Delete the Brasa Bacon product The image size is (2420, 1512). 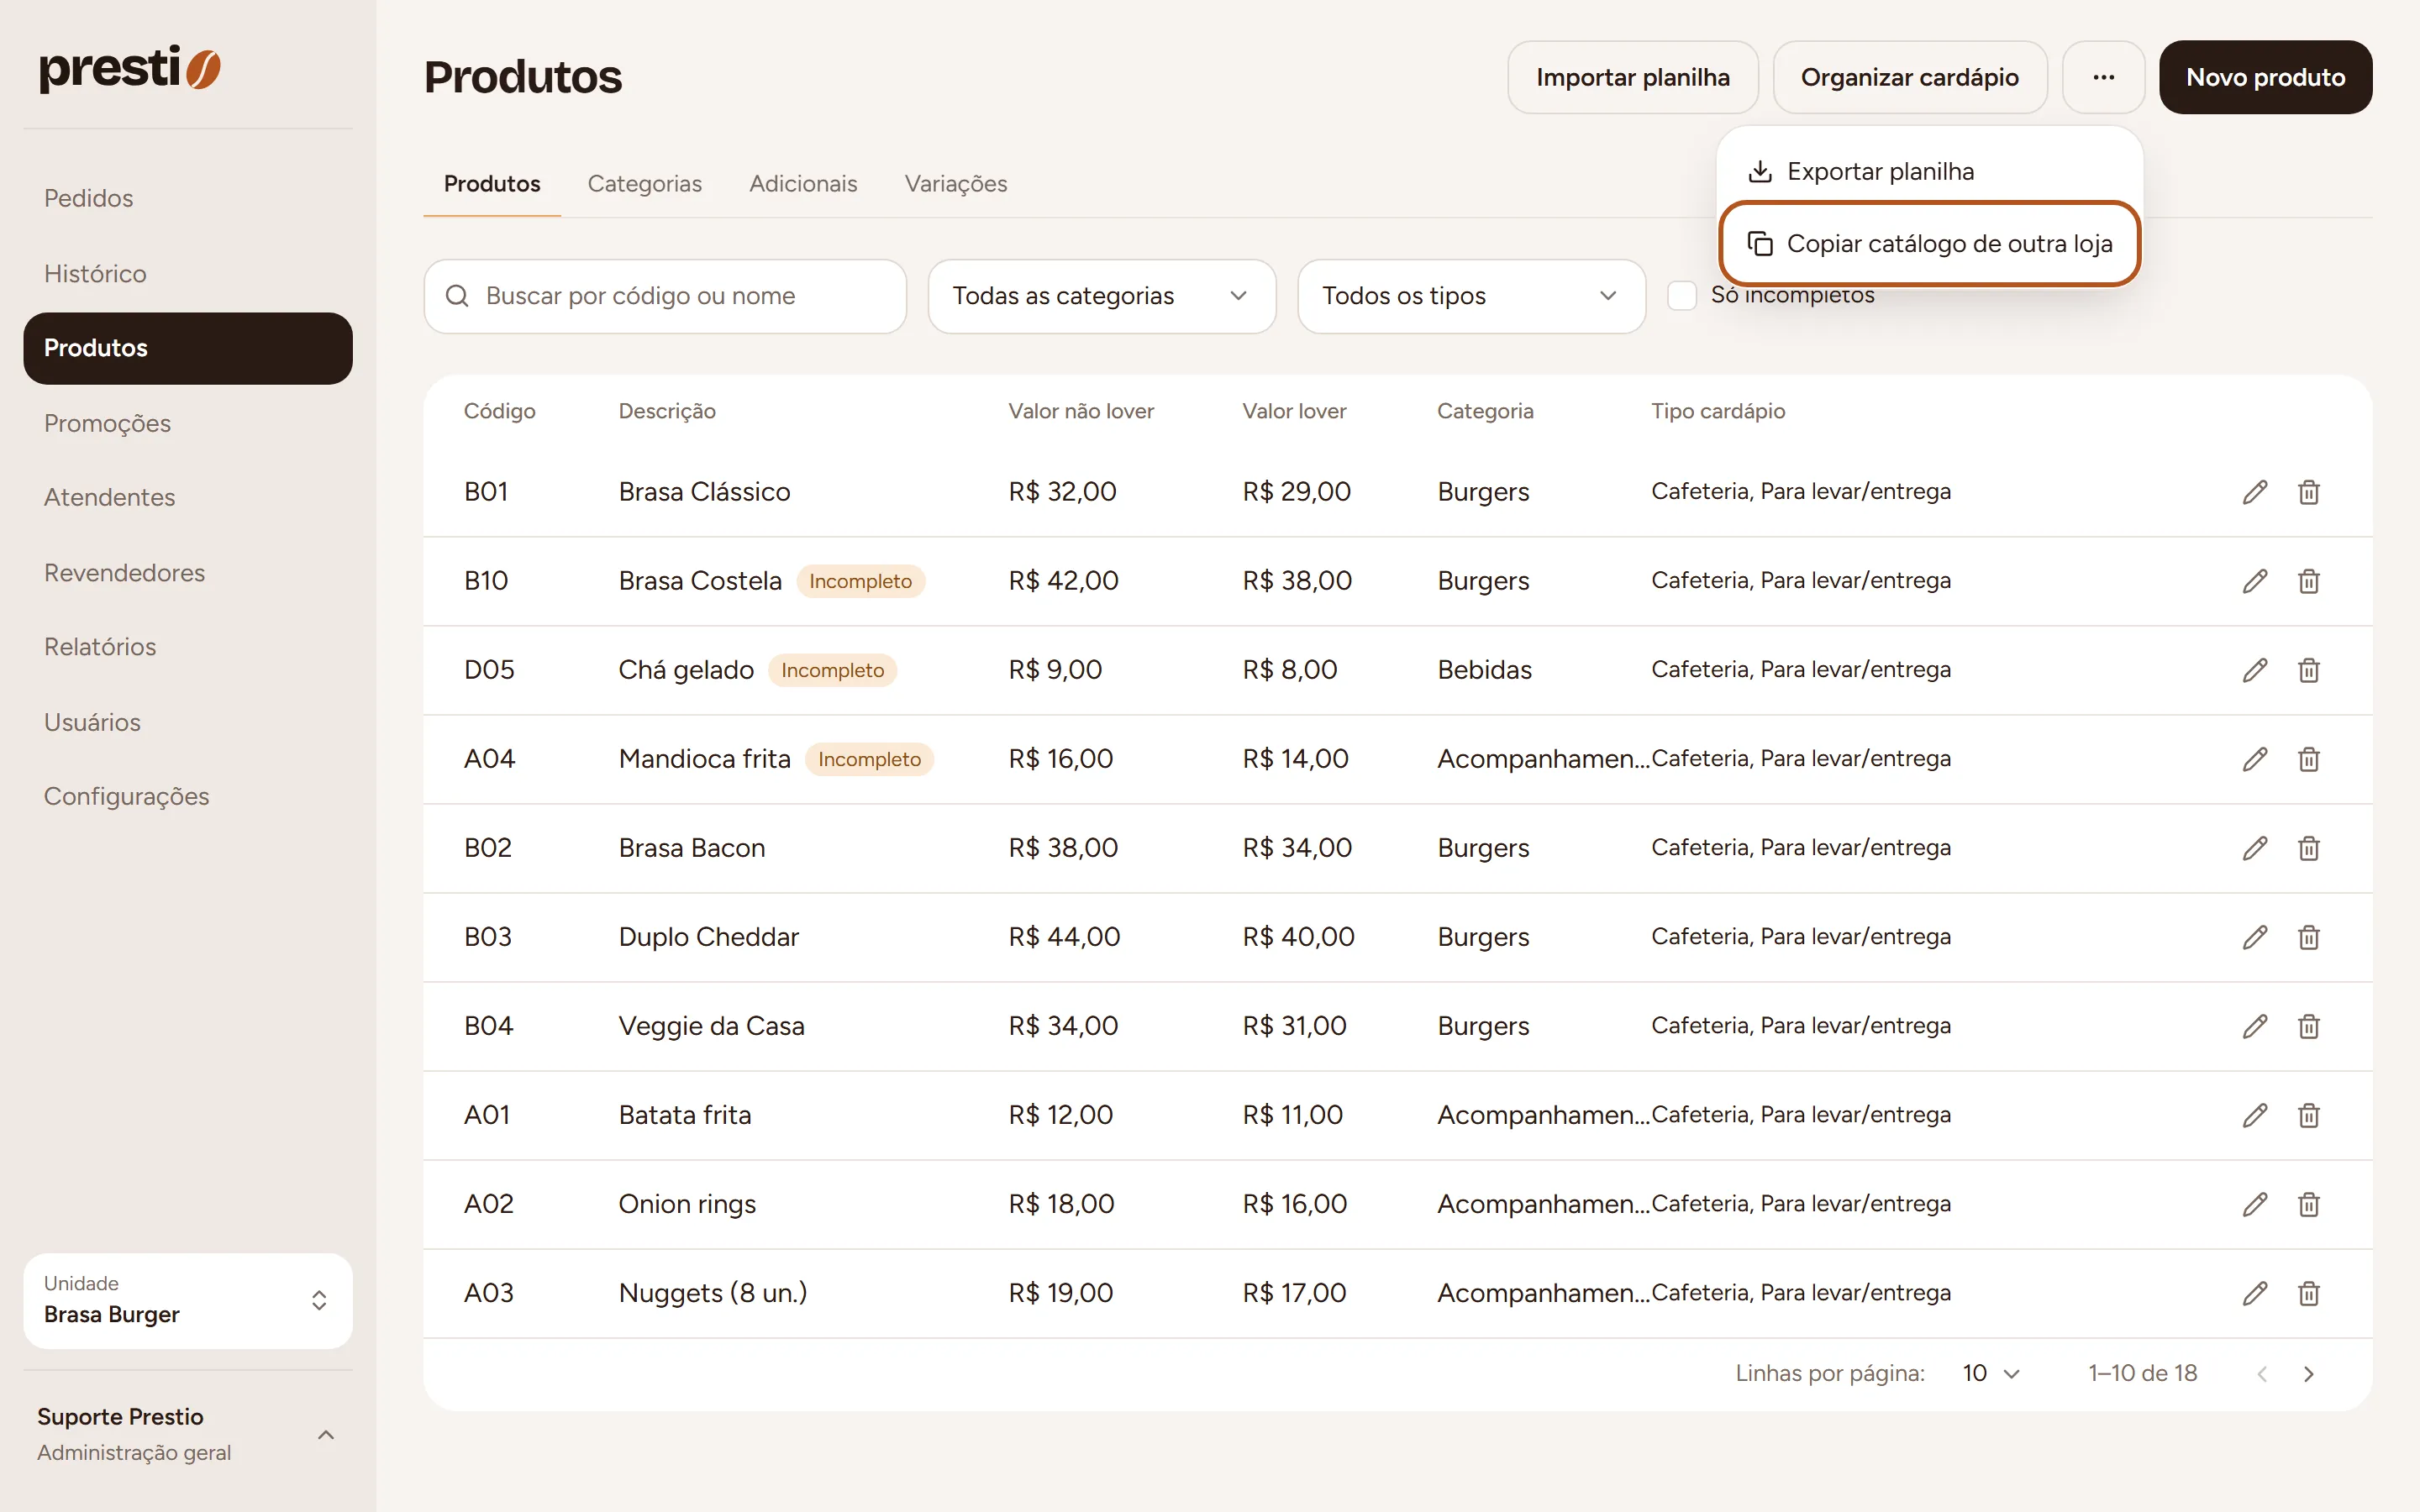click(2308, 848)
